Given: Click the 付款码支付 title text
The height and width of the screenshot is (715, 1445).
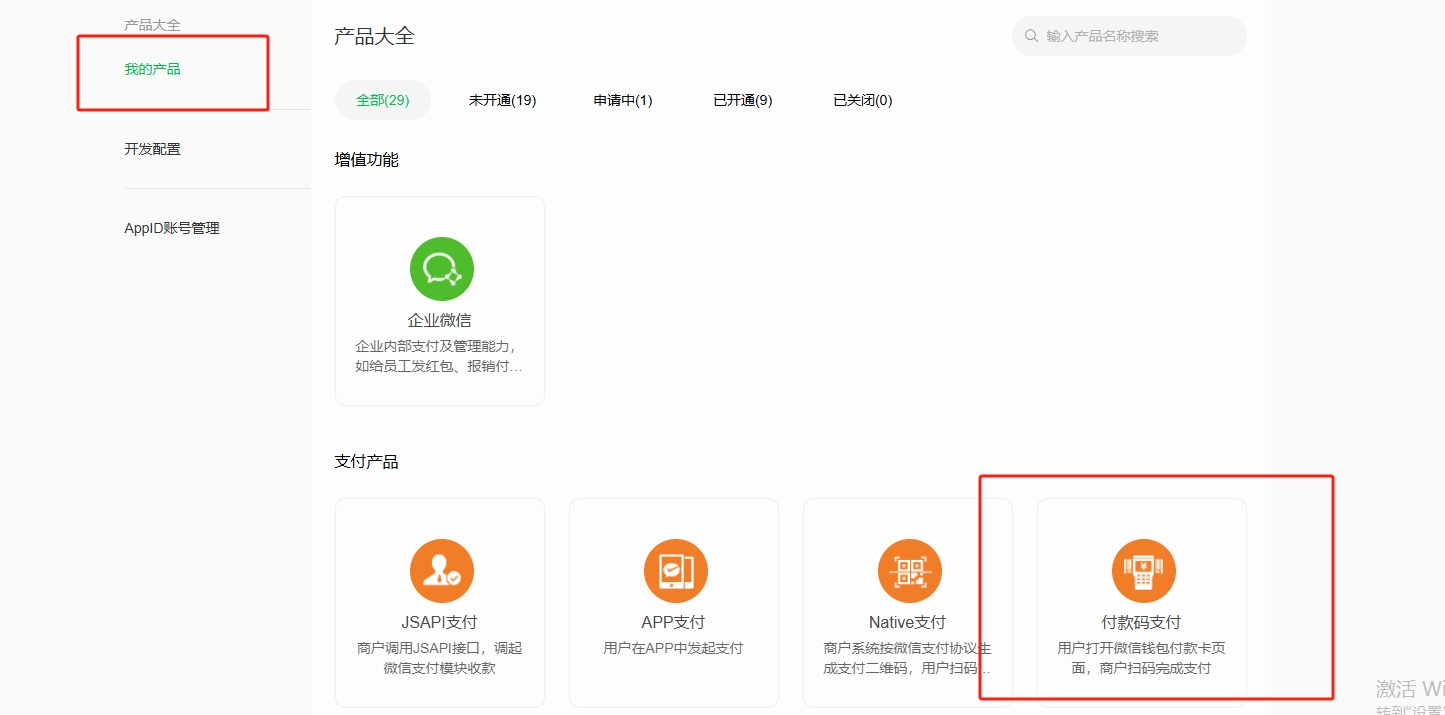Looking at the screenshot, I should (x=1141, y=622).
